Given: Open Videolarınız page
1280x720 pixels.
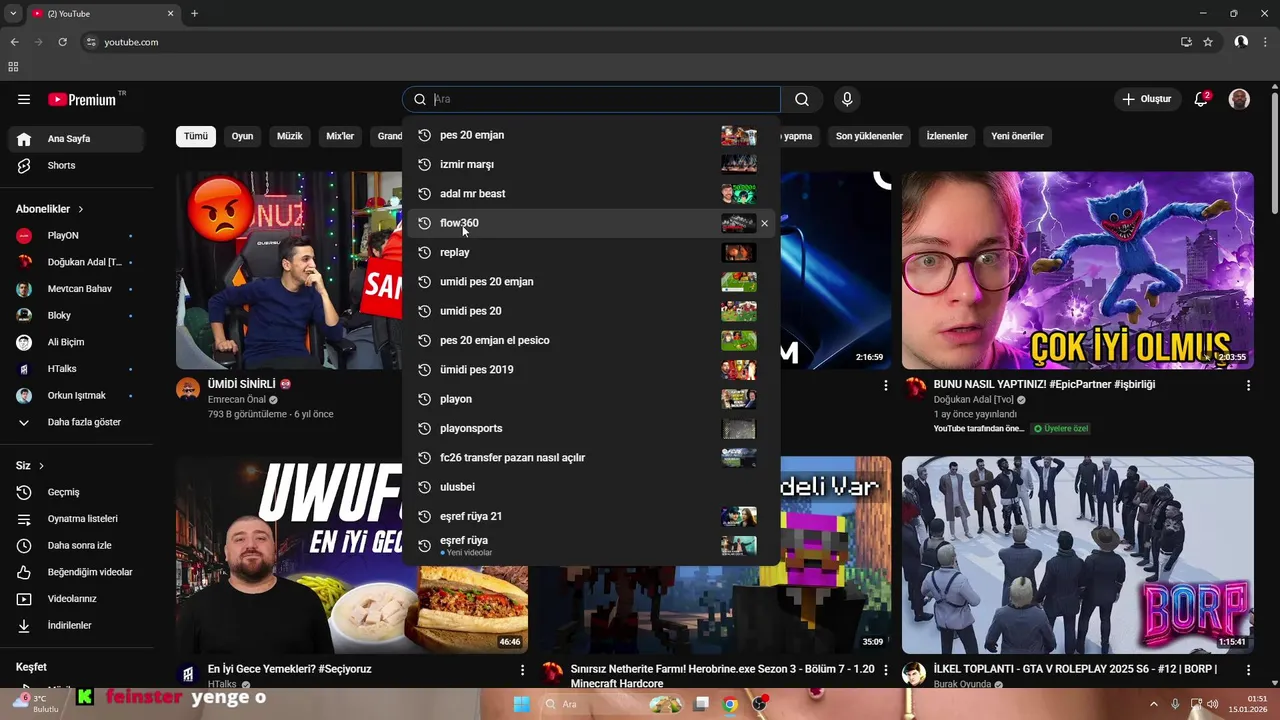Looking at the screenshot, I should [x=78, y=599].
